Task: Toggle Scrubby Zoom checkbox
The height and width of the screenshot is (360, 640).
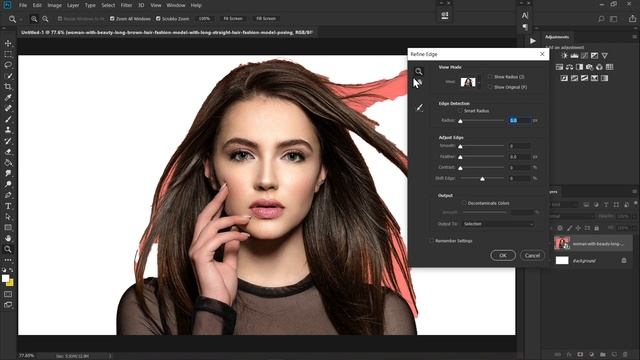Action: pos(158,19)
